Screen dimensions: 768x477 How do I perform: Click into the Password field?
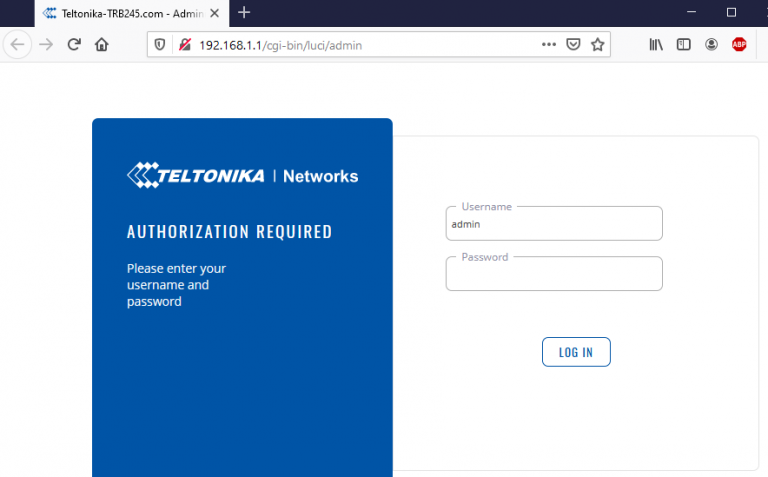pyautogui.click(x=554, y=275)
